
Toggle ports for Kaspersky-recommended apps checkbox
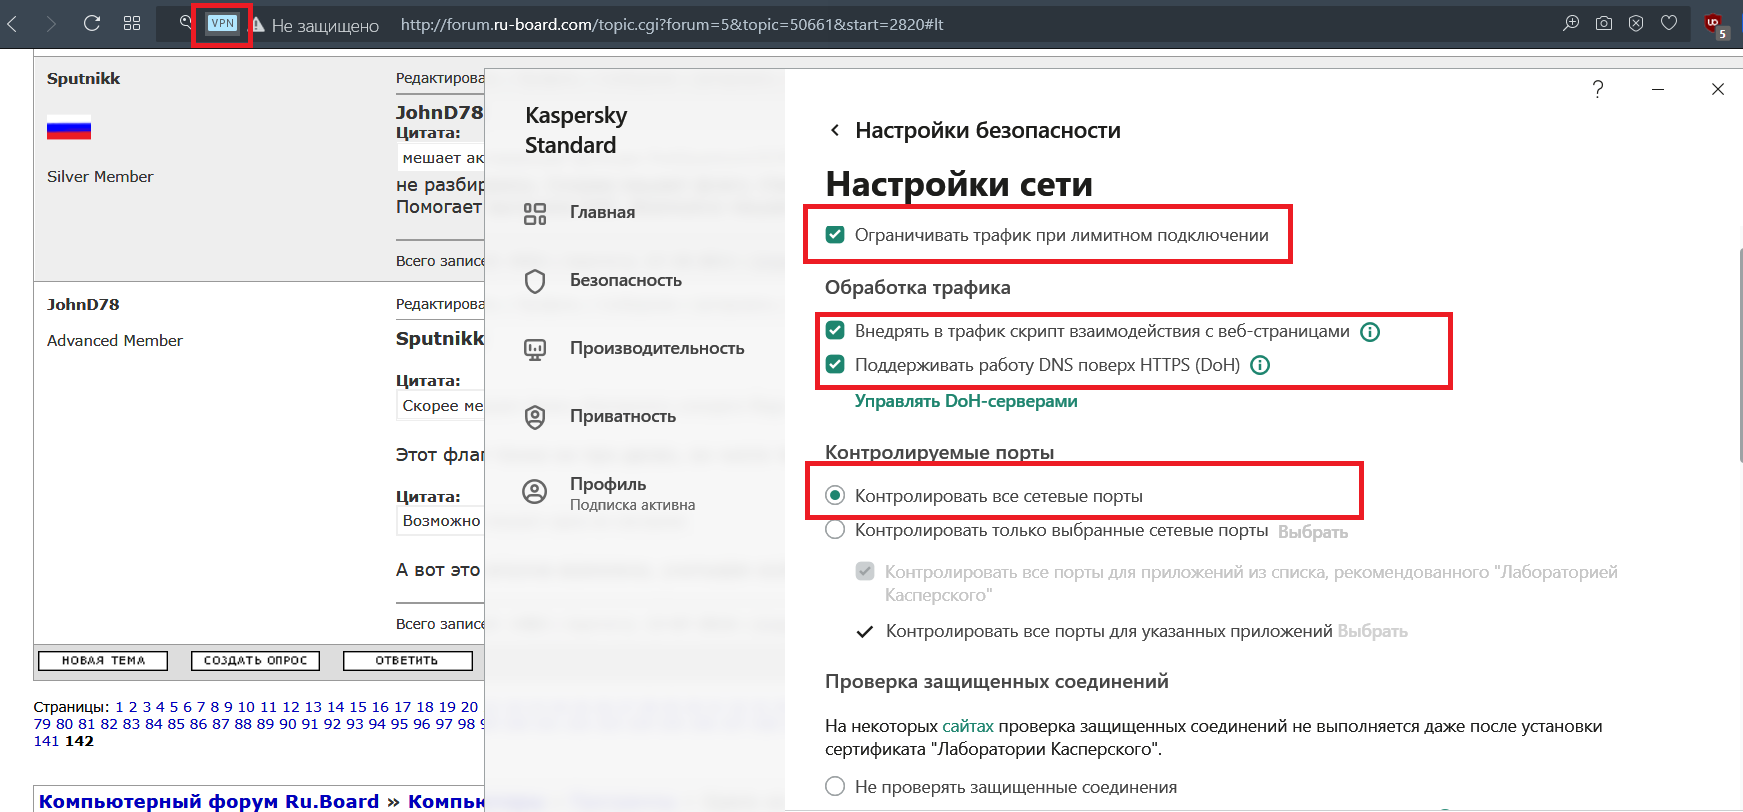tap(865, 571)
